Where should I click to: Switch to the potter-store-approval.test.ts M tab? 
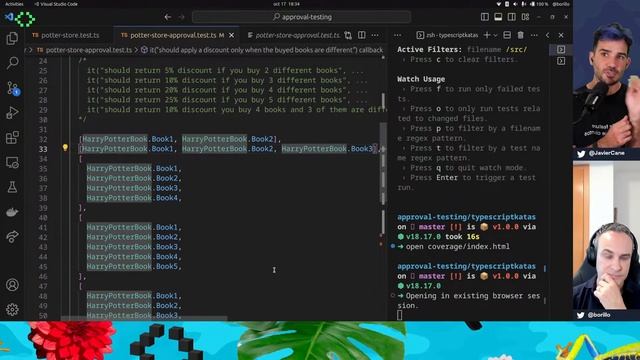172,36
